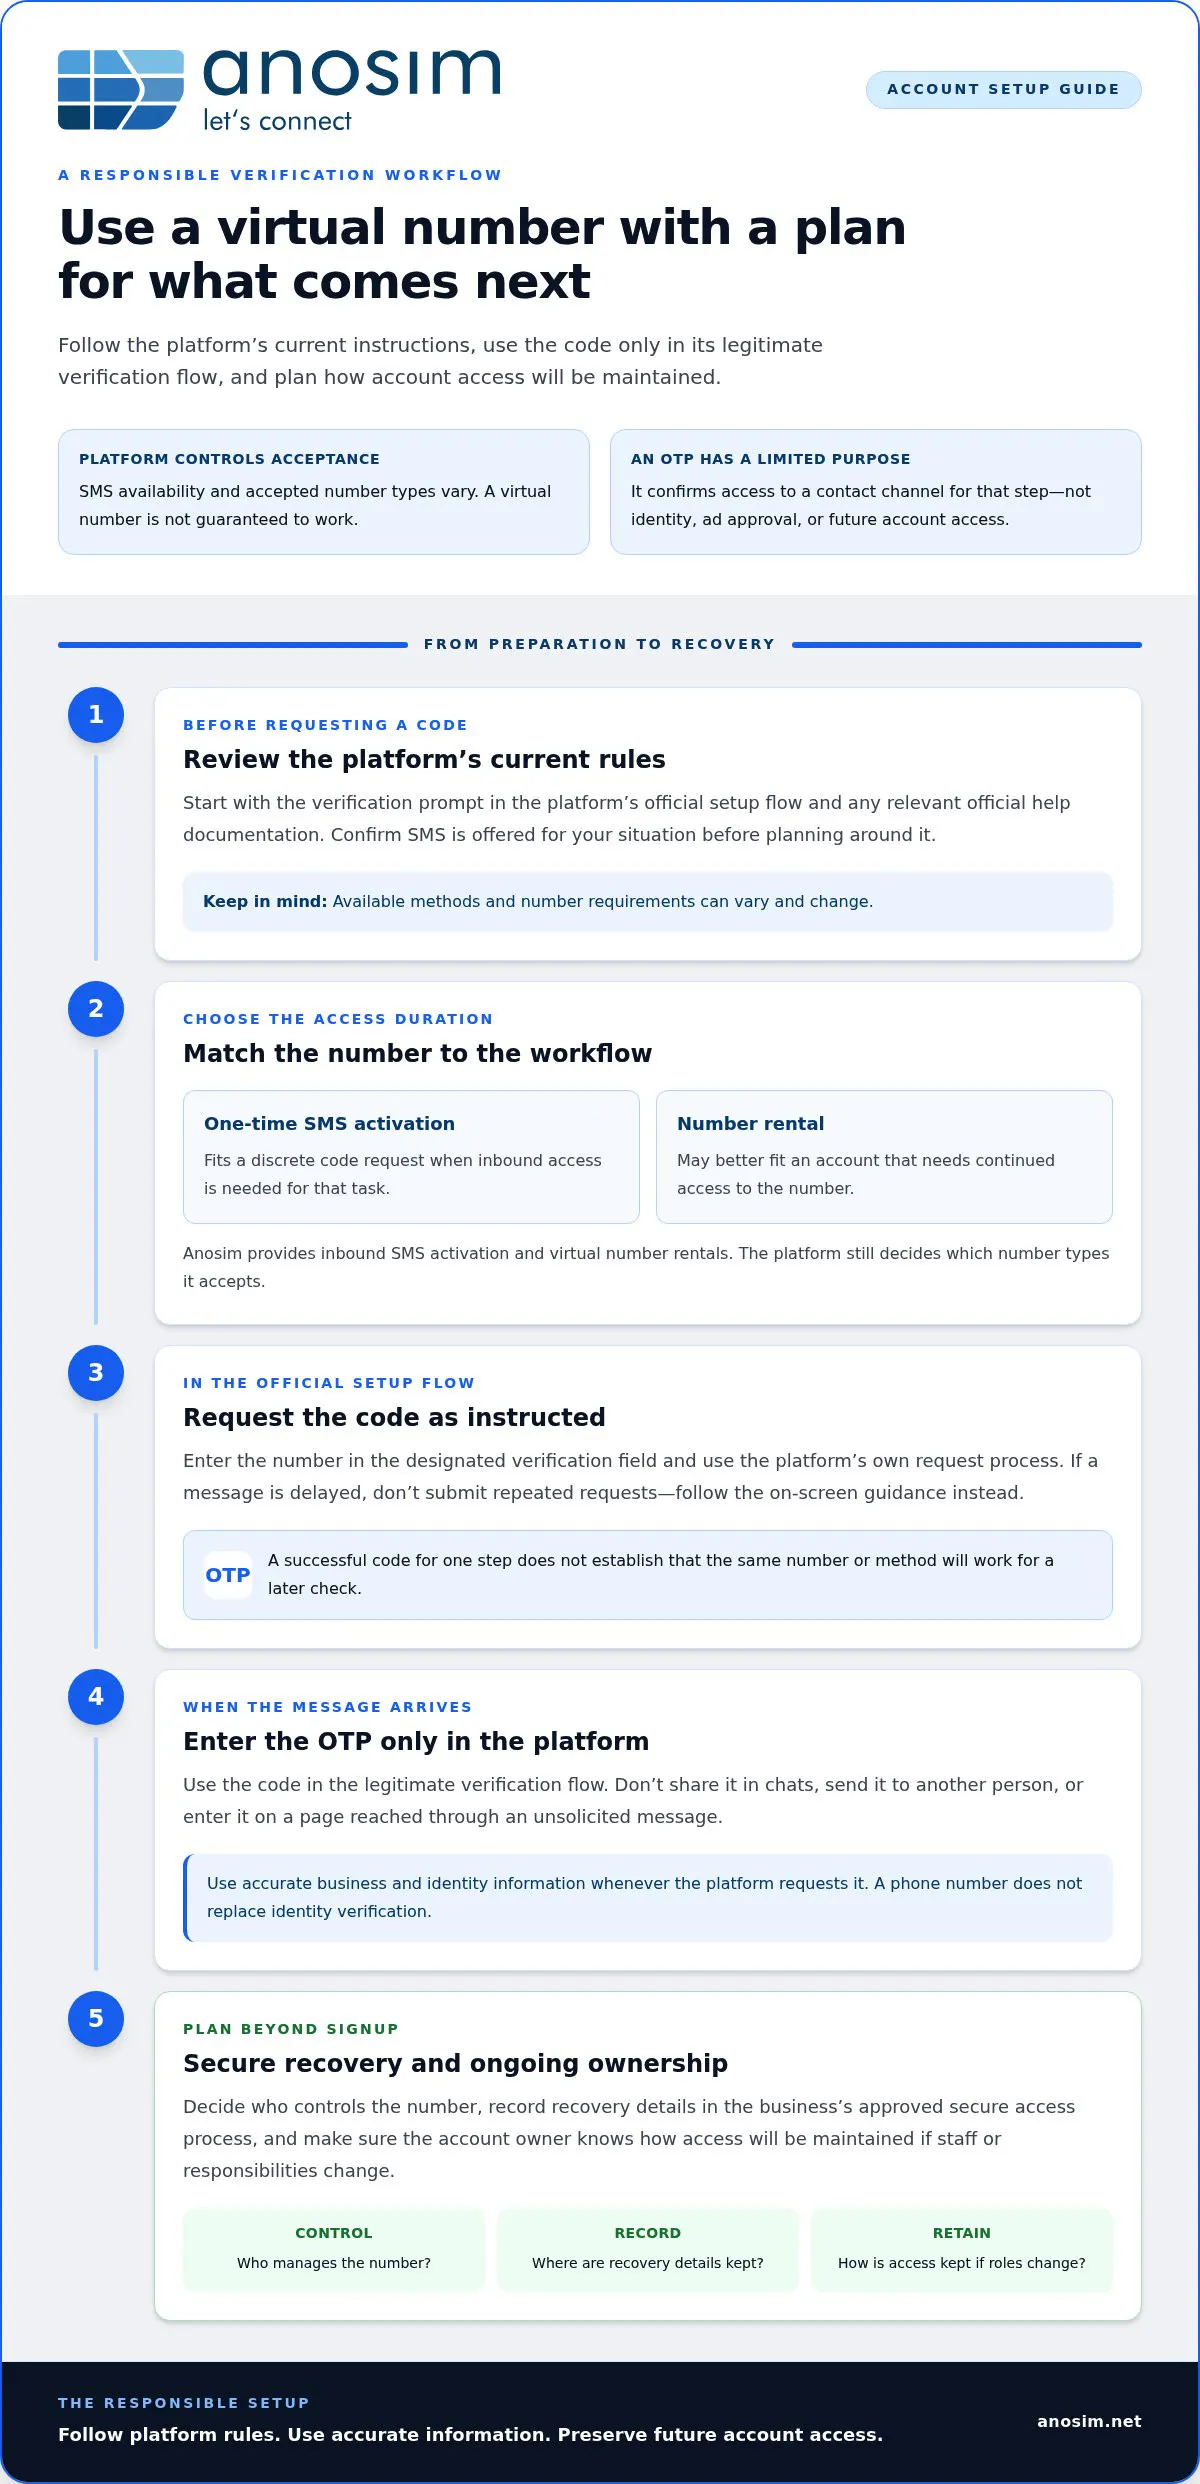The height and width of the screenshot is (2484, 1200).
Task: Click the Platform Controls Acceptance box
Action: click(x=324, y=492)
